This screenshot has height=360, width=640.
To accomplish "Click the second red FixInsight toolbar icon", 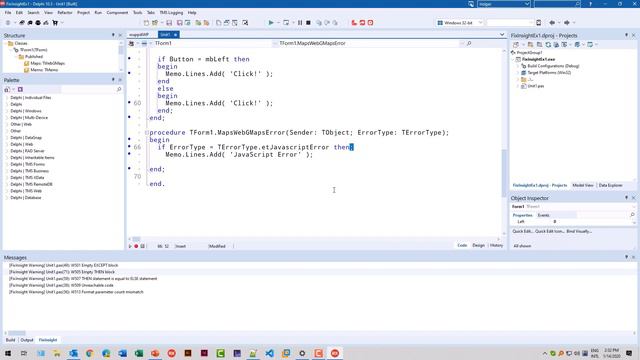I will [x=362, y=23].
